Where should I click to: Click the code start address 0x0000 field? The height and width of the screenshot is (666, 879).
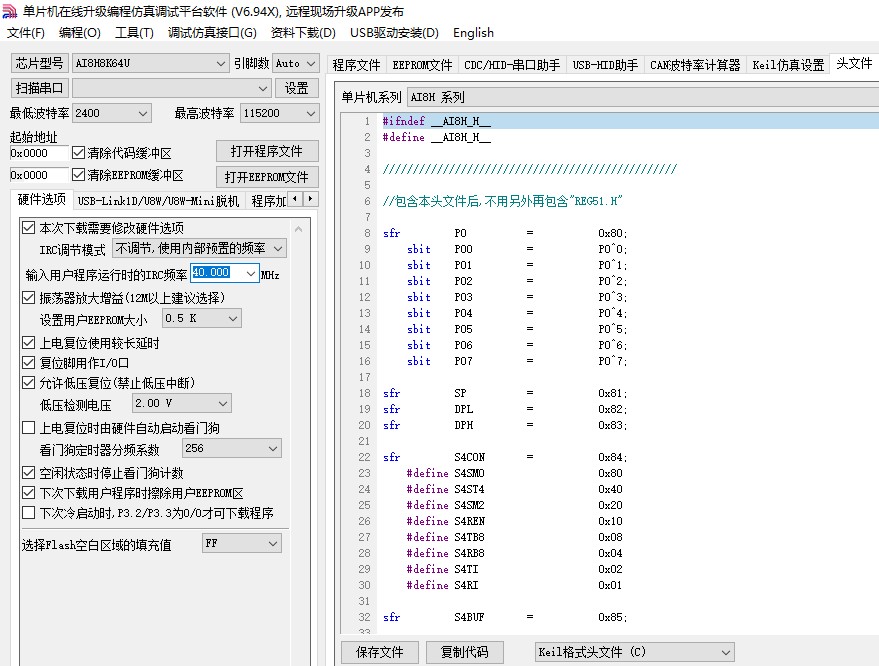coord(39,153)
